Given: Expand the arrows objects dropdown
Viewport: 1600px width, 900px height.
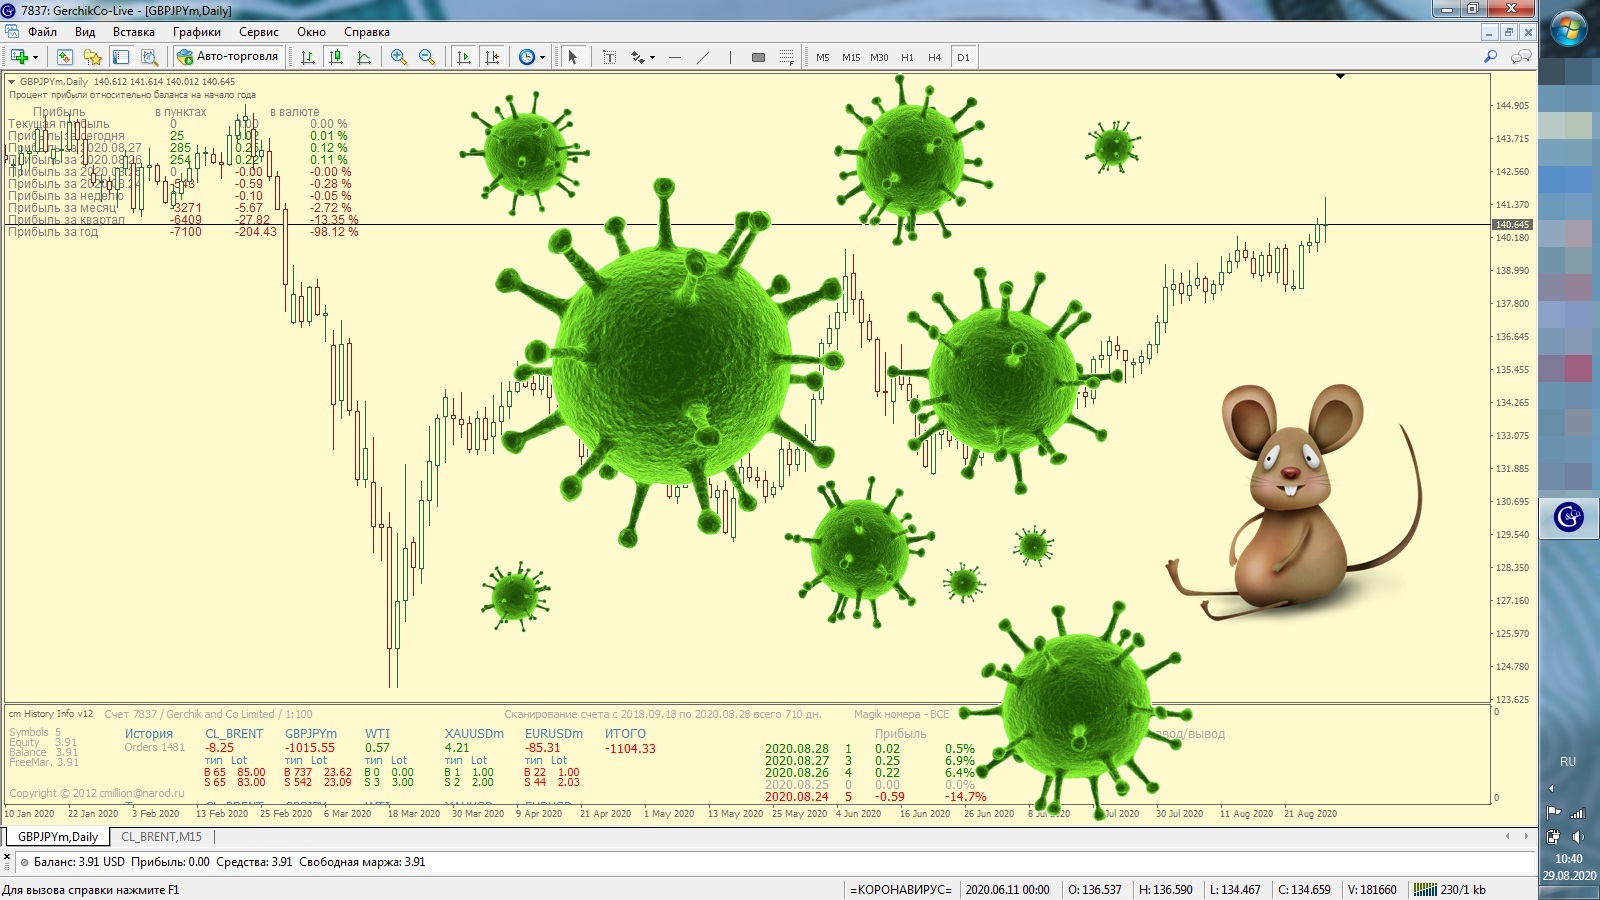Looking at the screenshot, I should [x=652, y=57].
